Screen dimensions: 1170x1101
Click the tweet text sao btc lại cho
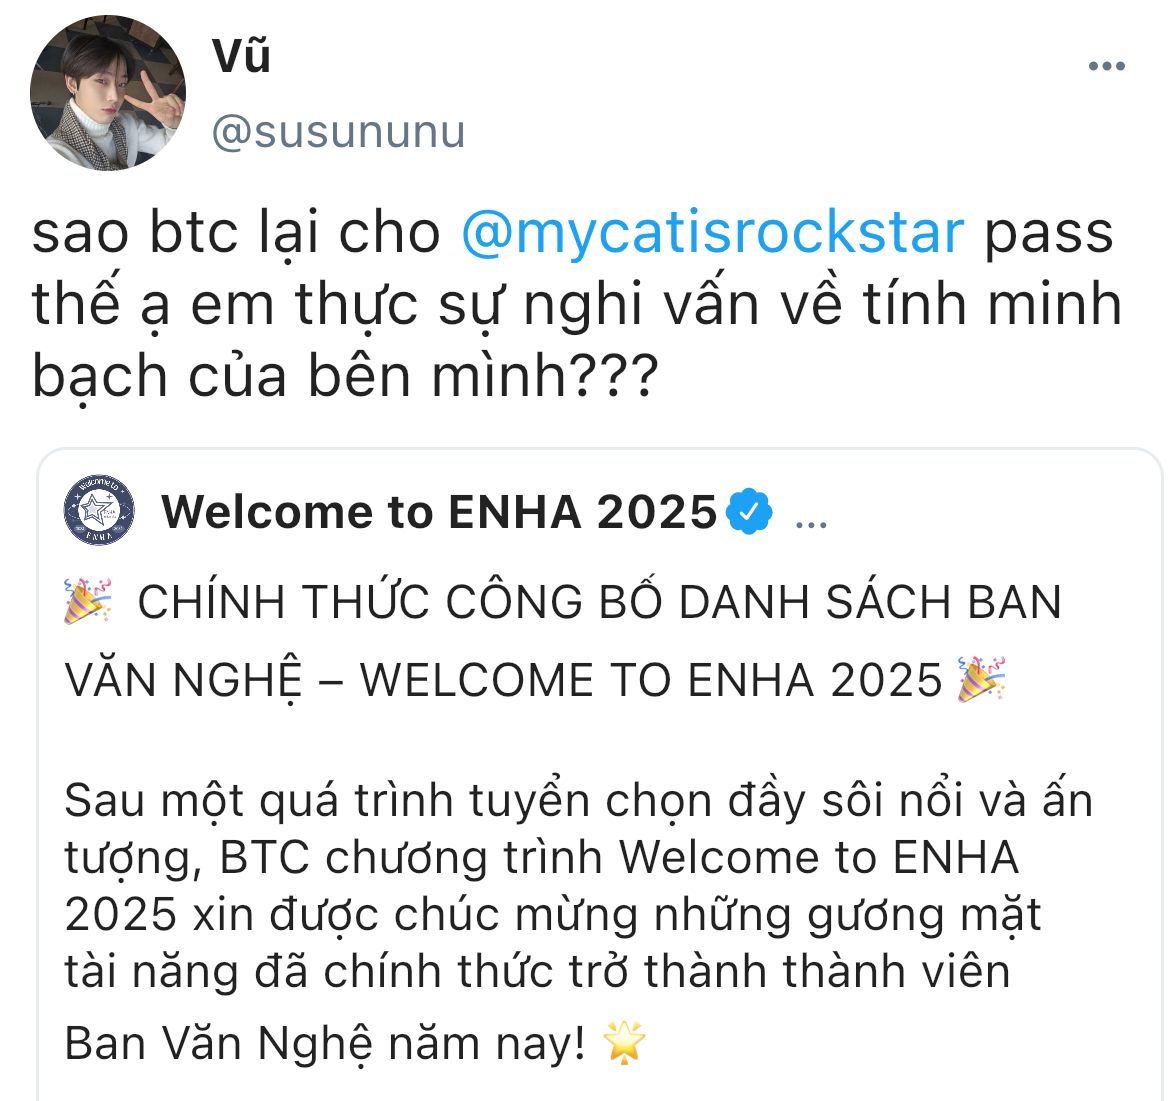coord(236,233)
